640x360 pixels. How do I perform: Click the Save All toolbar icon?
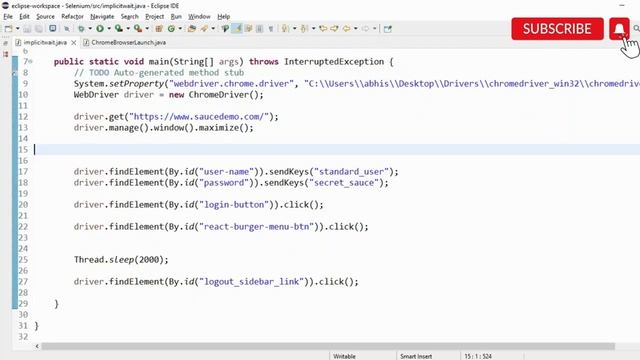[x=39, y=29]
